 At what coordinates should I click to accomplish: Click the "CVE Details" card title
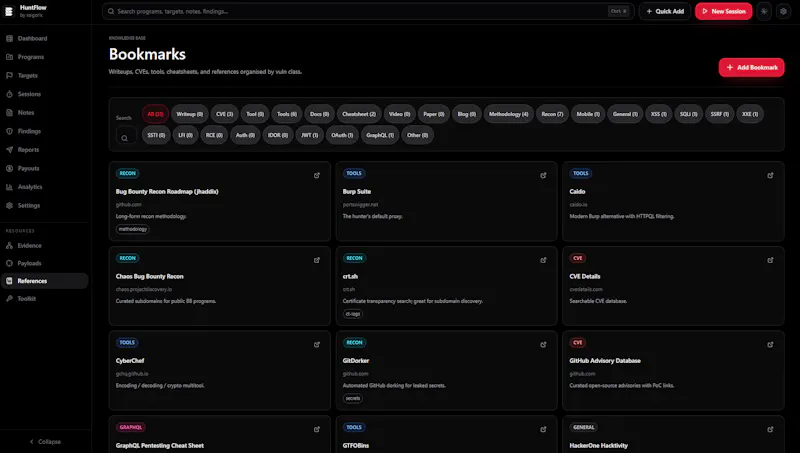[585, 276]
